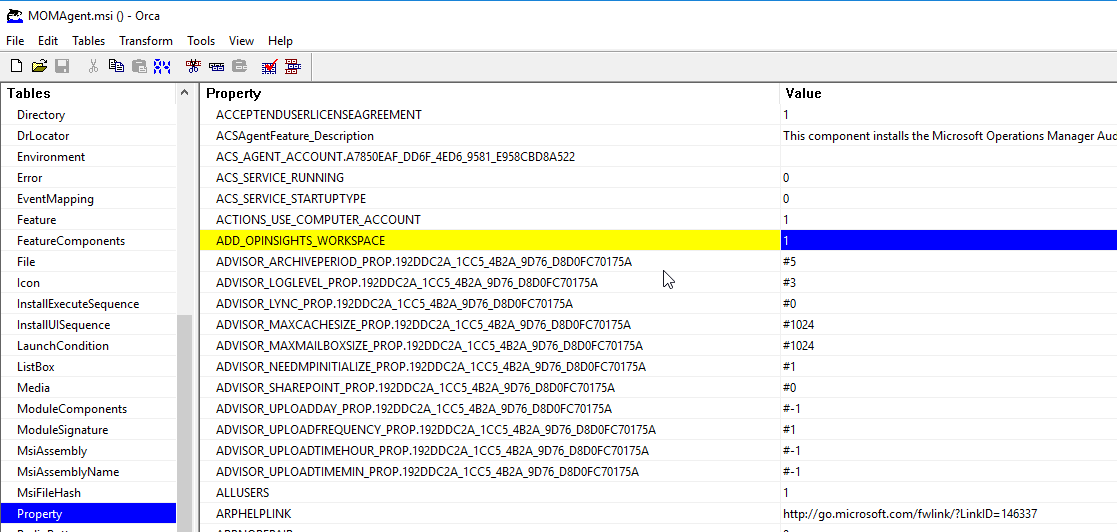Click the New file toolbar icon

coord(16,67)
